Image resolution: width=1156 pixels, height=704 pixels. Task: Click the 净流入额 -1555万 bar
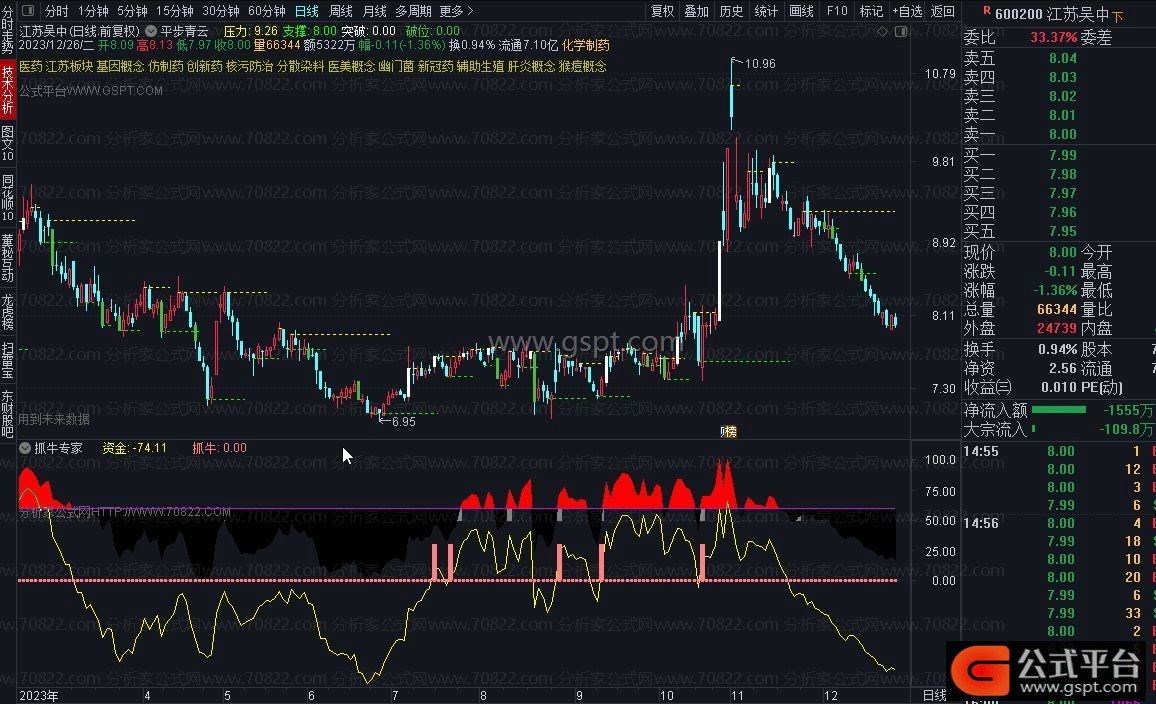1059,409
